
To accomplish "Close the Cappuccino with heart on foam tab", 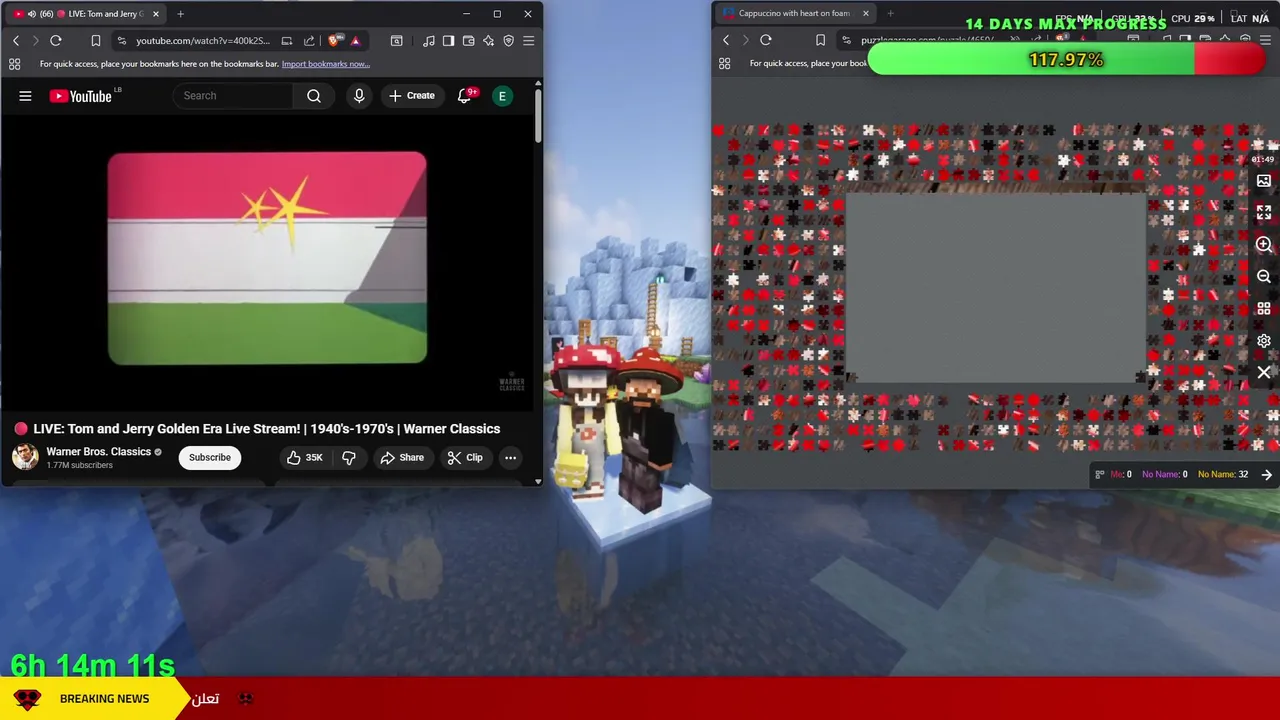I will point(865,13).
